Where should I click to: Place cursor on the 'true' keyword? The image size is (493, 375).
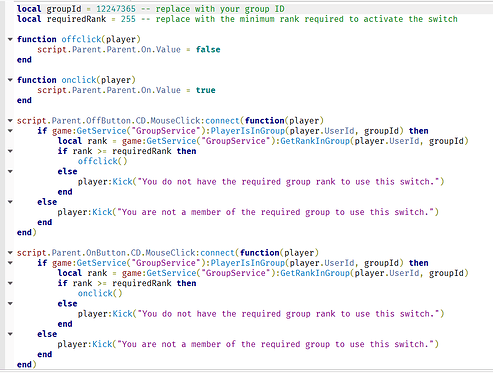pyautogui.click(x=205, y=90)
